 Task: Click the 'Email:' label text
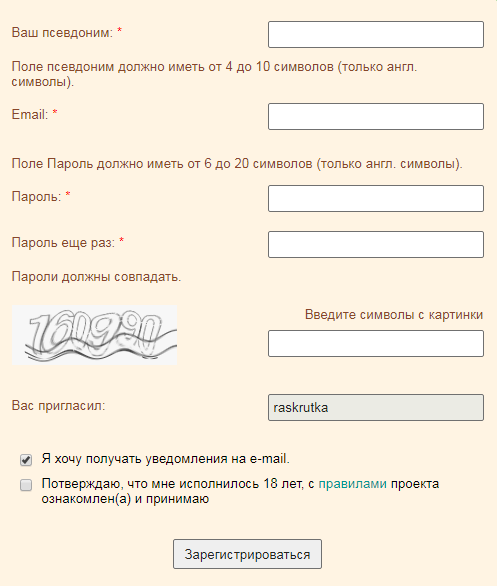(x=30, y=114)
